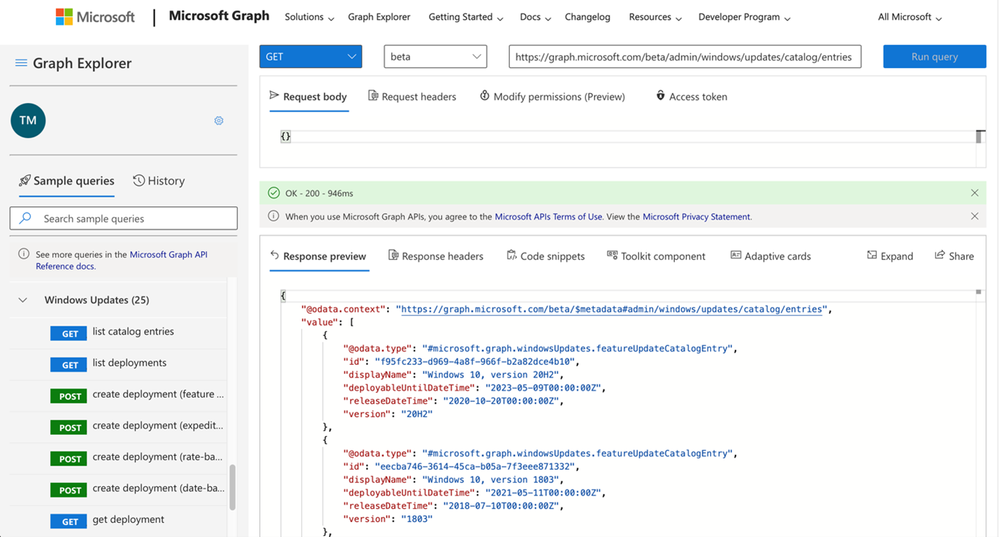
Task: Open settings gear icon in sidebar
Action: 219,121
